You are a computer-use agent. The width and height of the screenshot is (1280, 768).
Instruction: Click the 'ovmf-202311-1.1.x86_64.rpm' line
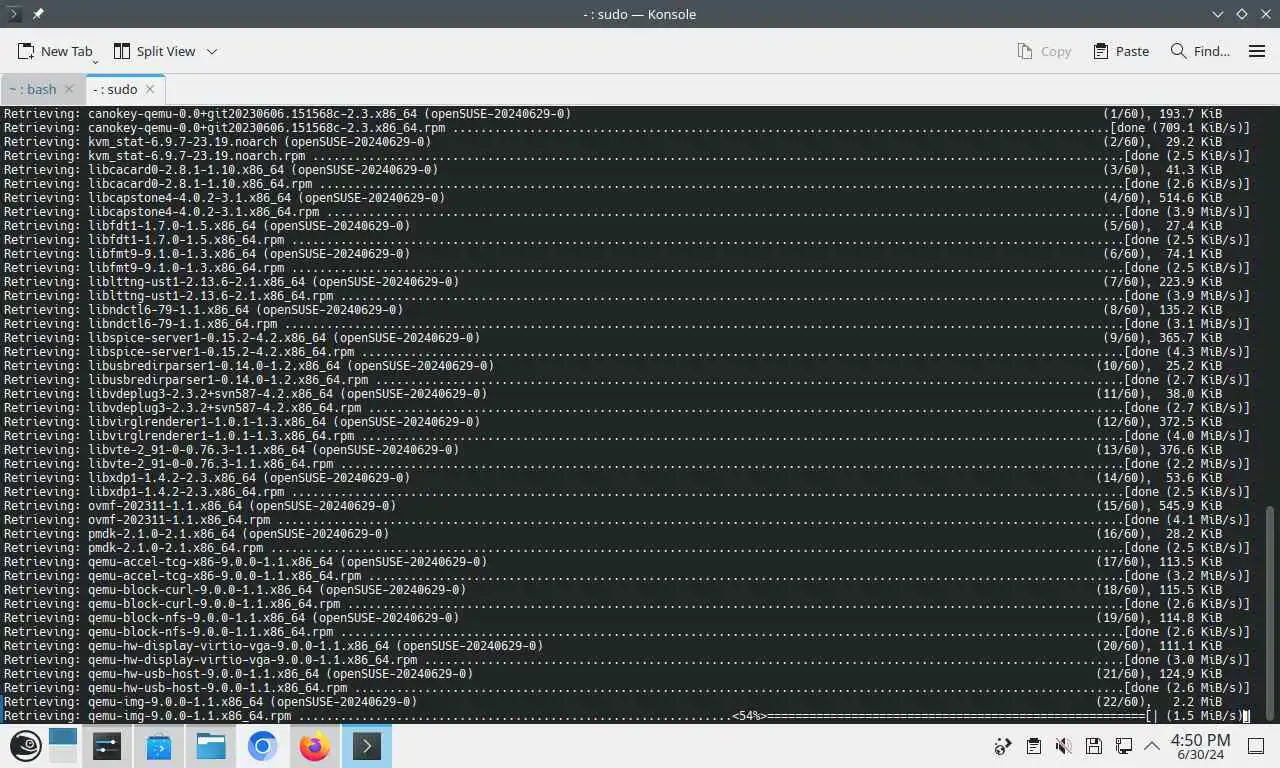click(626, 520)
